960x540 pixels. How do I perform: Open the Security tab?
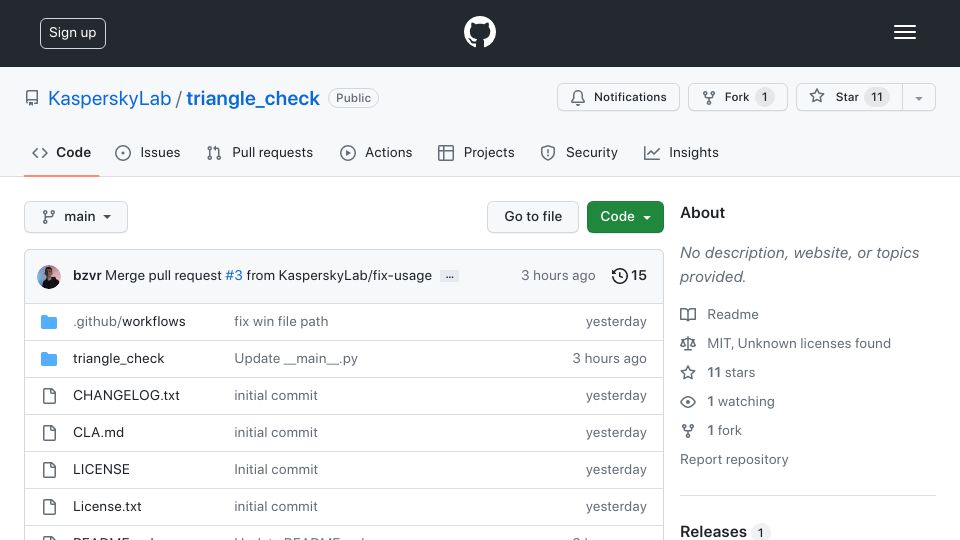click(579, 152)
